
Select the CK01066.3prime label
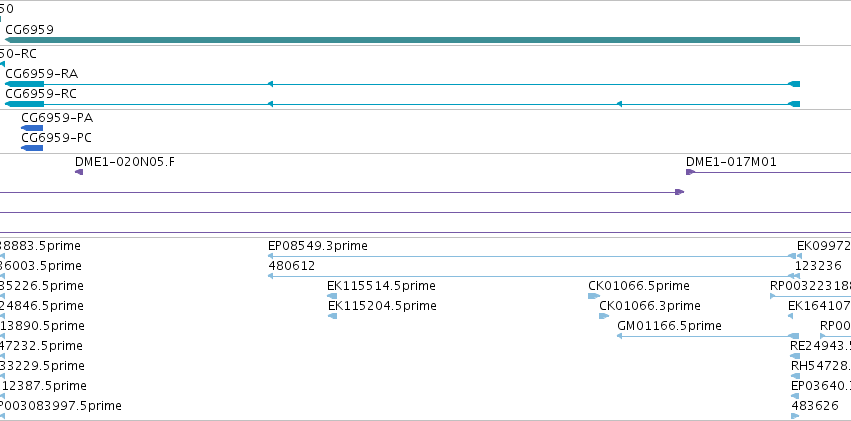[x=650, y=306]
